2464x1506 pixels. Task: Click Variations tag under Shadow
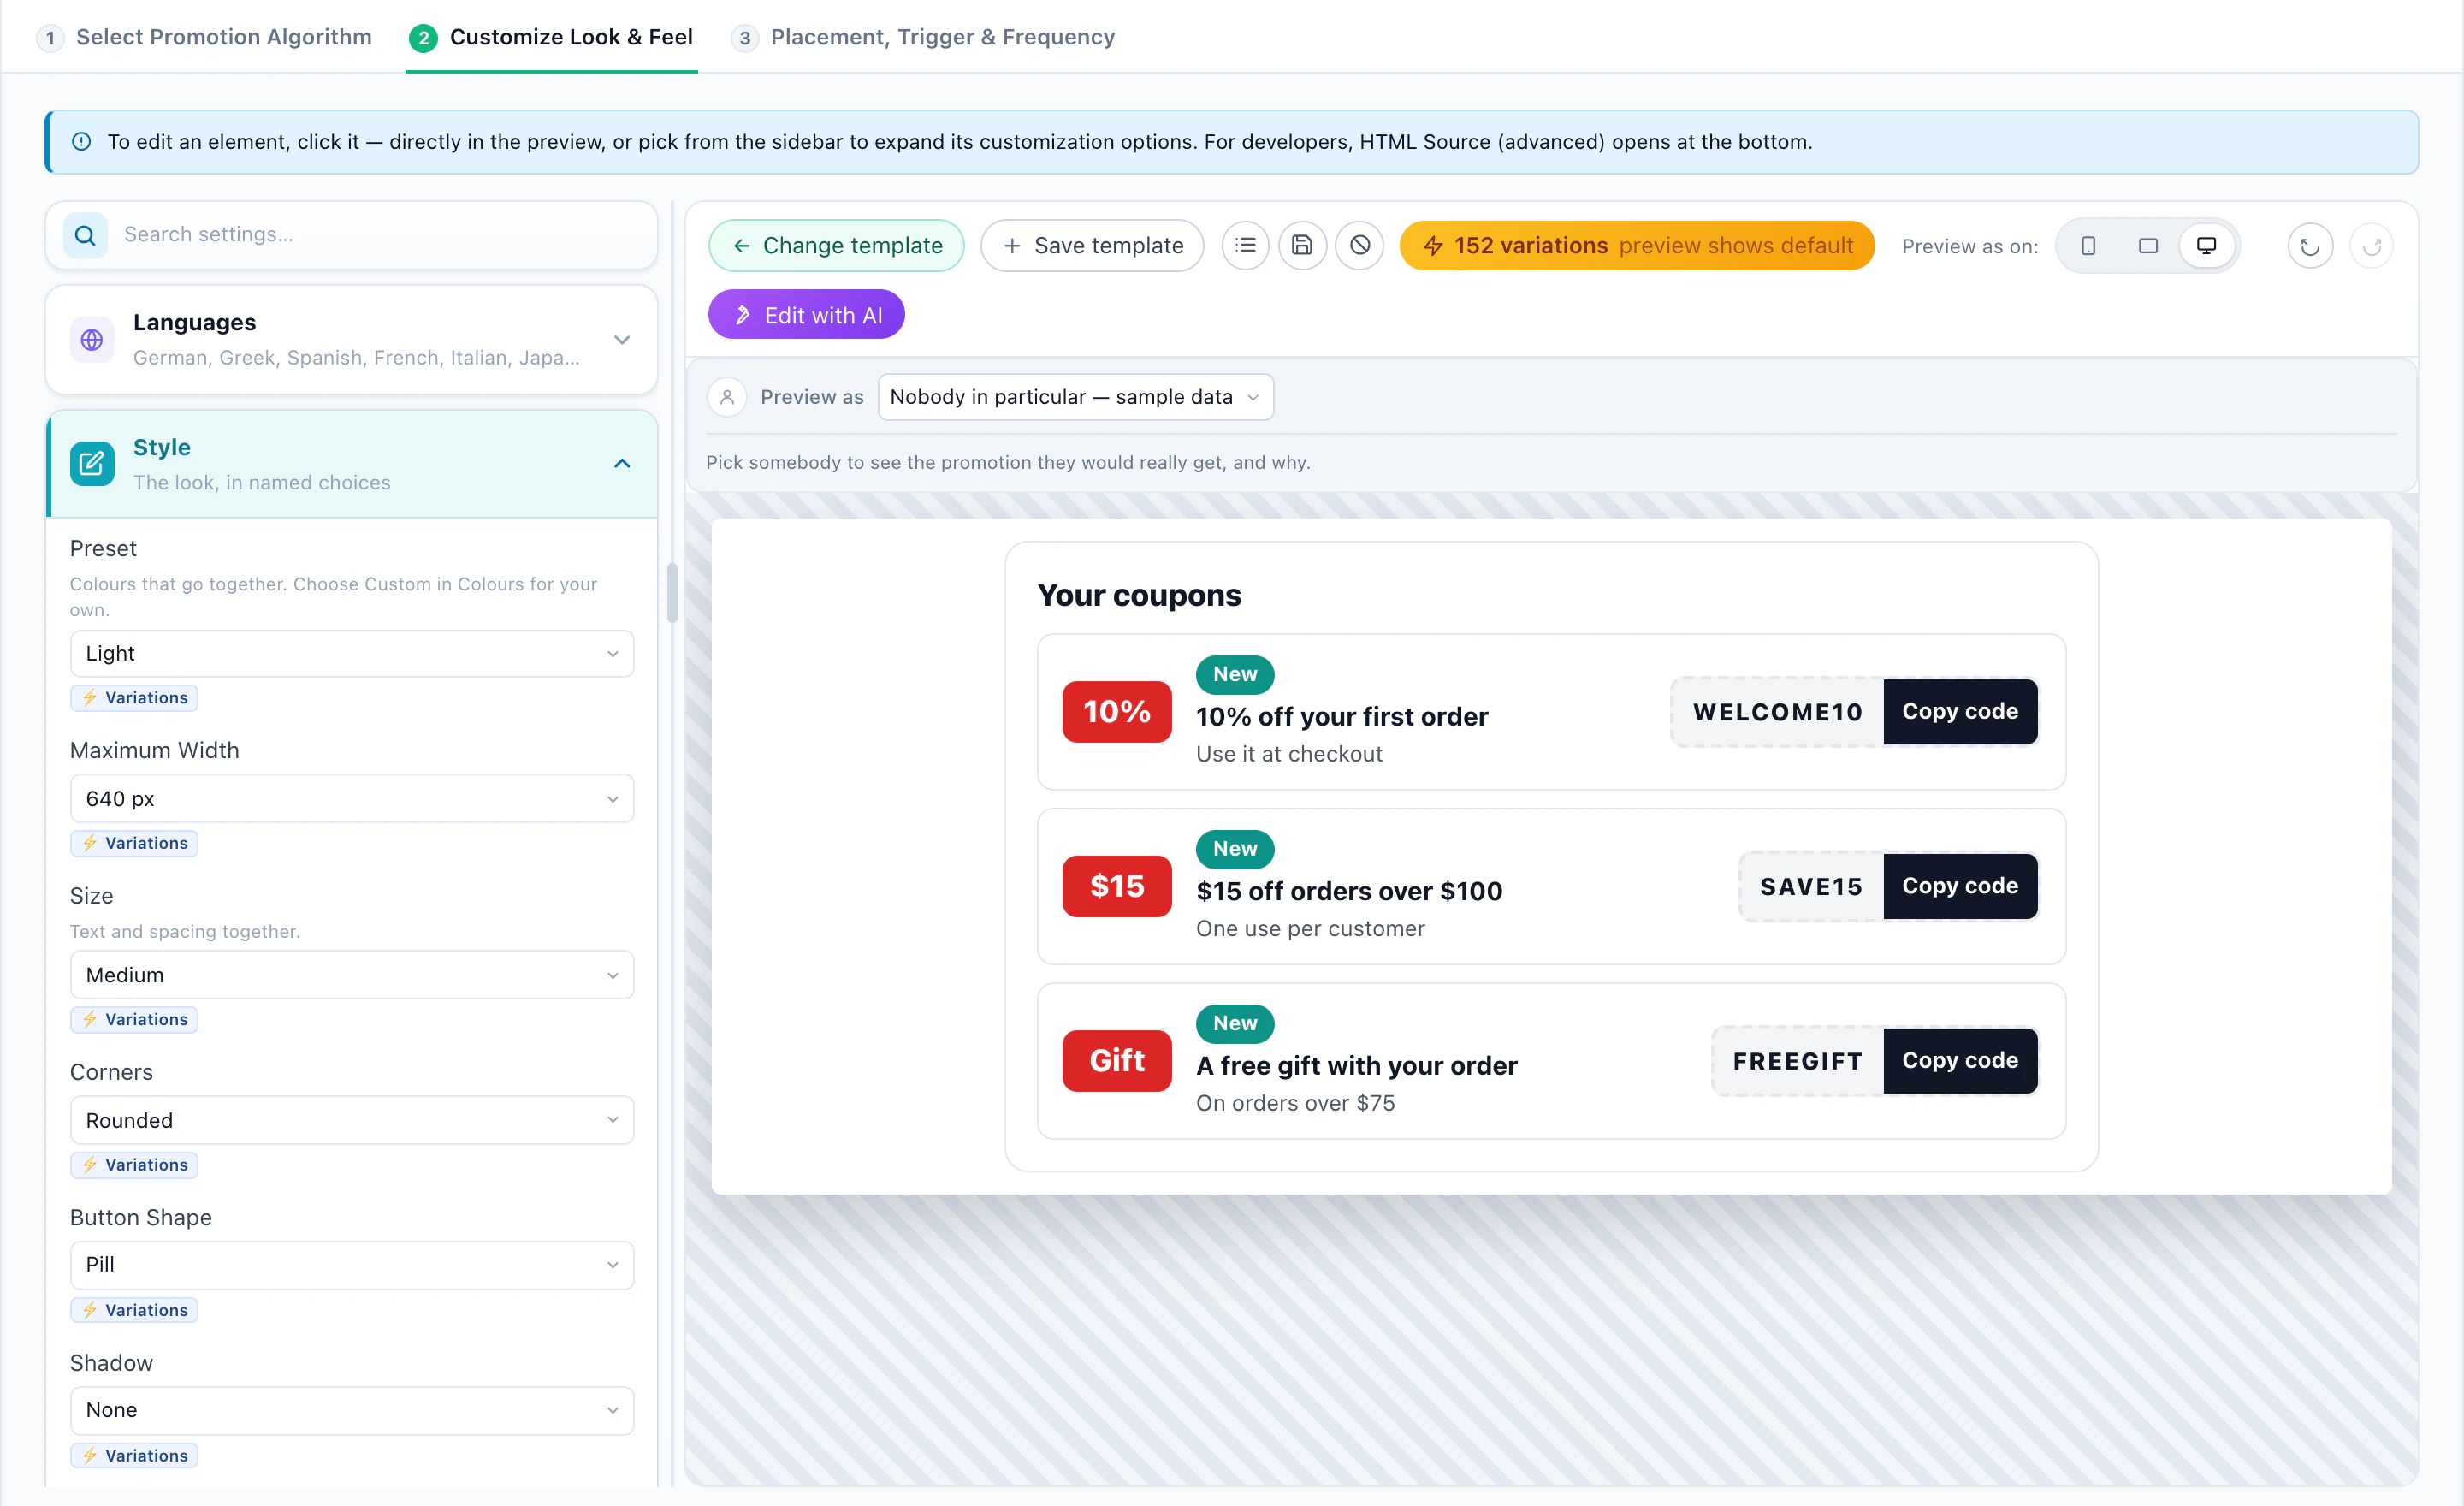134,1456
